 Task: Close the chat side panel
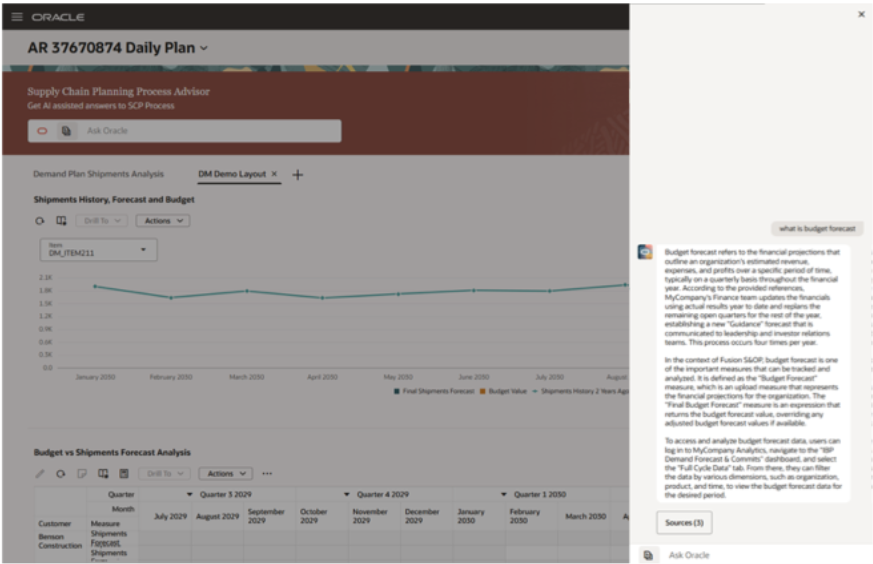coord(861,14)
